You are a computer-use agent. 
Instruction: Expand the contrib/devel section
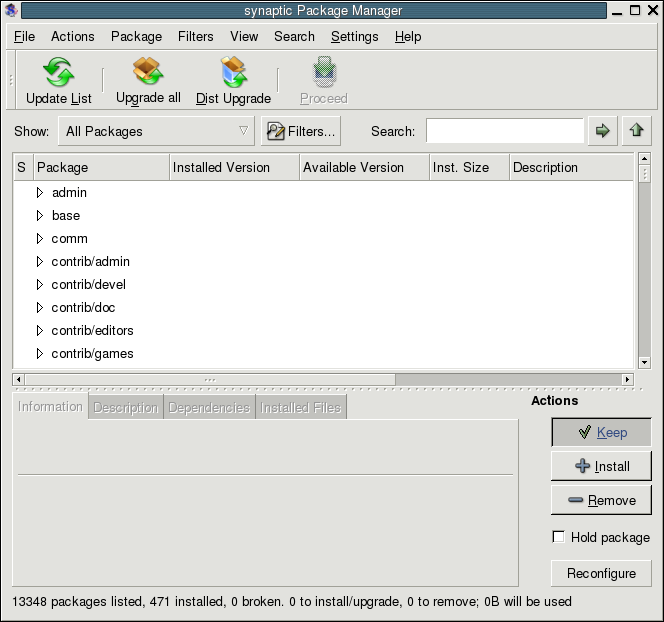coord(40,285)
